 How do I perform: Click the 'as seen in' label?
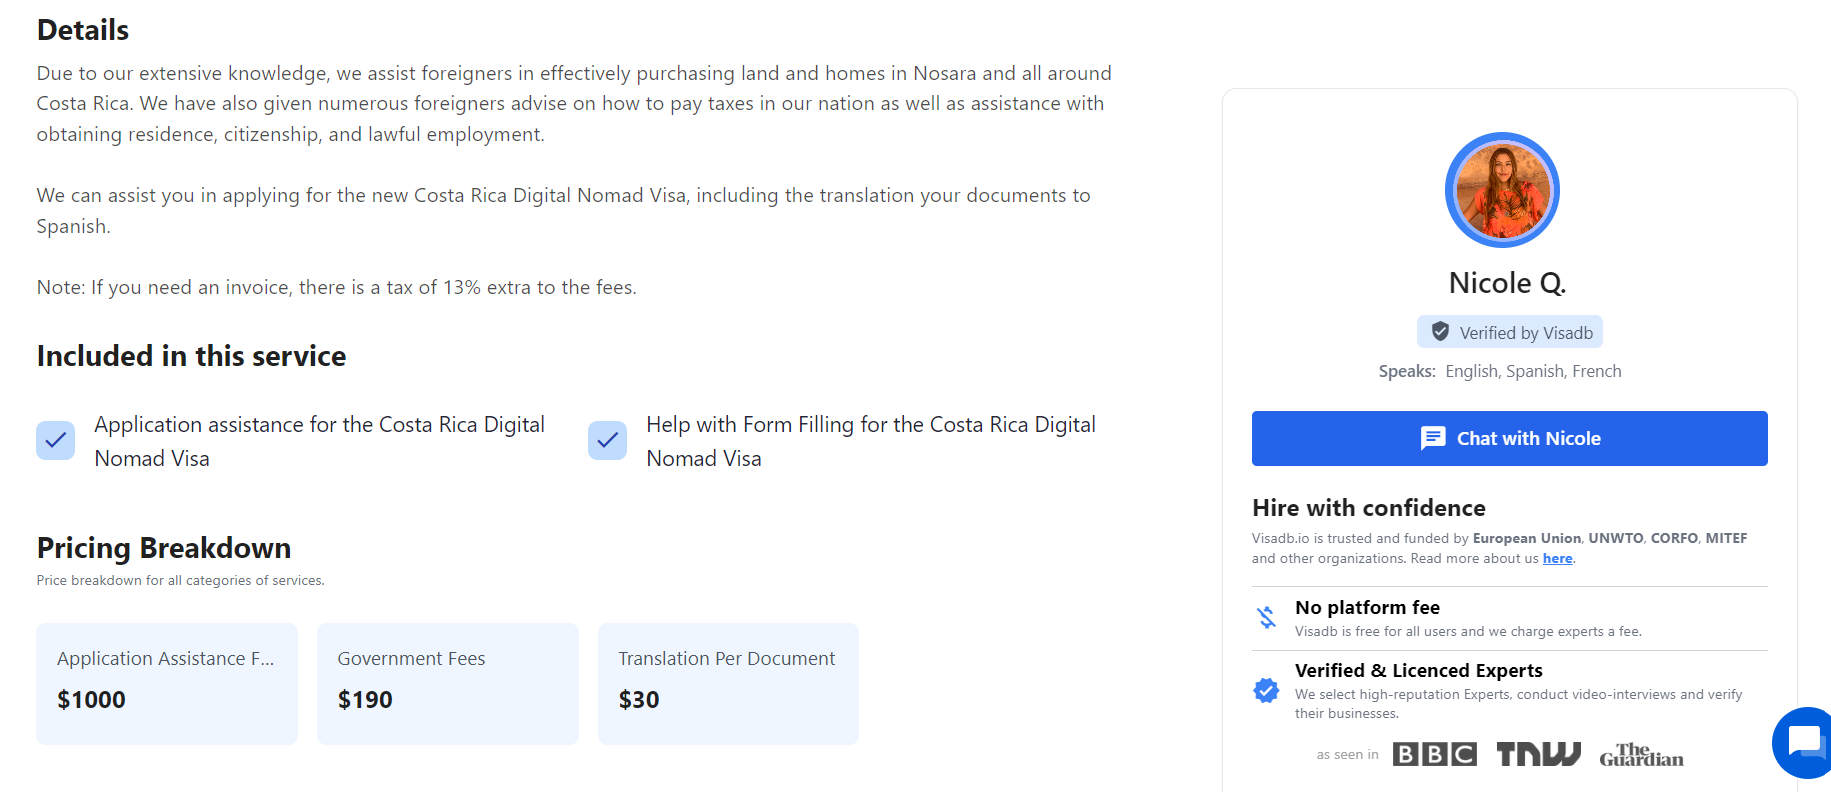point(1347,755)
